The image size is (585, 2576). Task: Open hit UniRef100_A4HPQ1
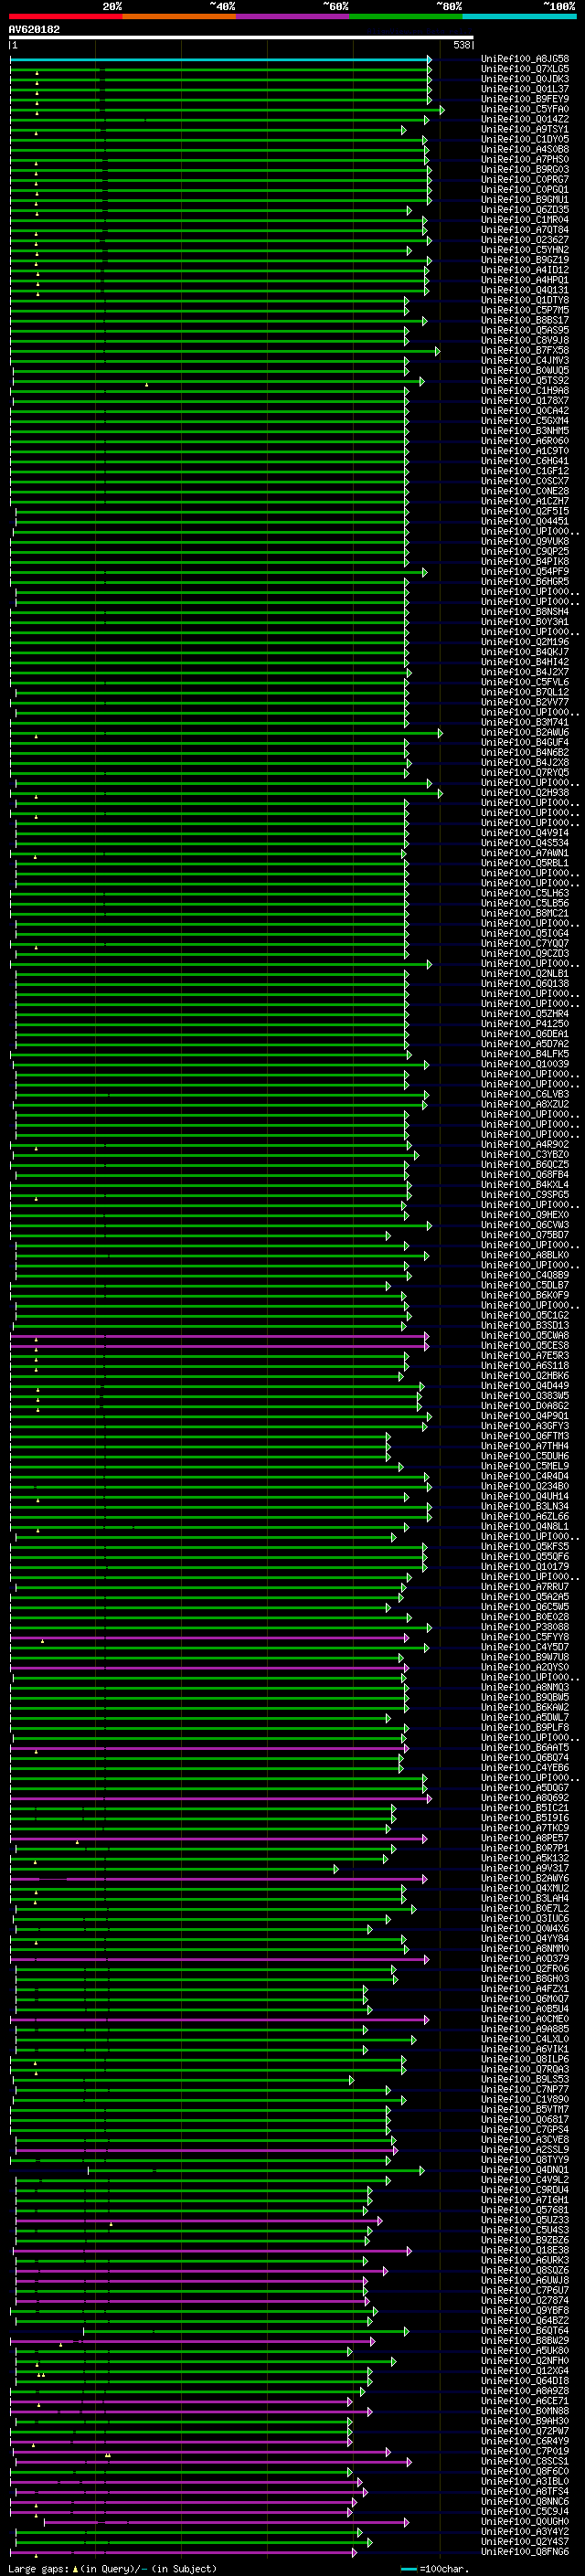[x=525, y=280]
